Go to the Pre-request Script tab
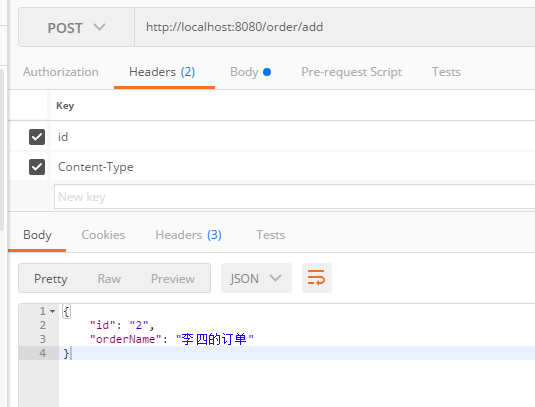Image resolution: width=535 pixels, height=407 pixels. (351, 72)
